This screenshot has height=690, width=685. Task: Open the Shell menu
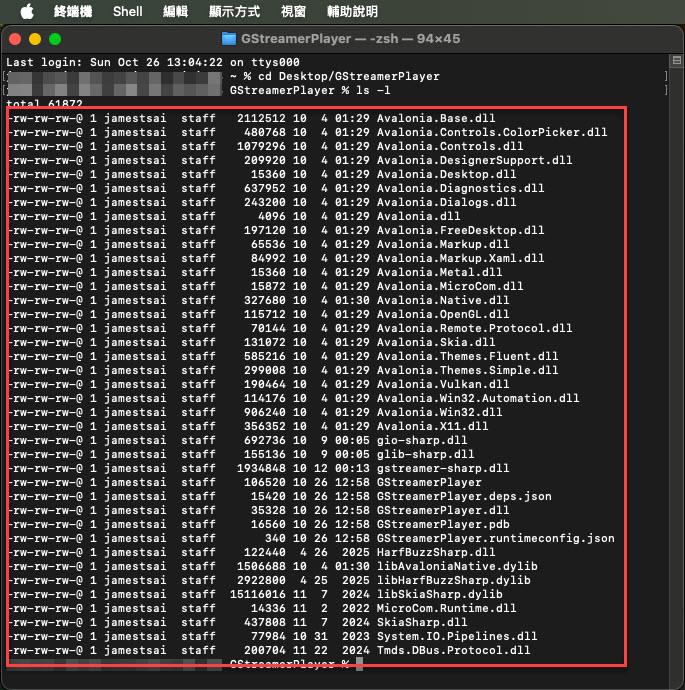(127, 11)
